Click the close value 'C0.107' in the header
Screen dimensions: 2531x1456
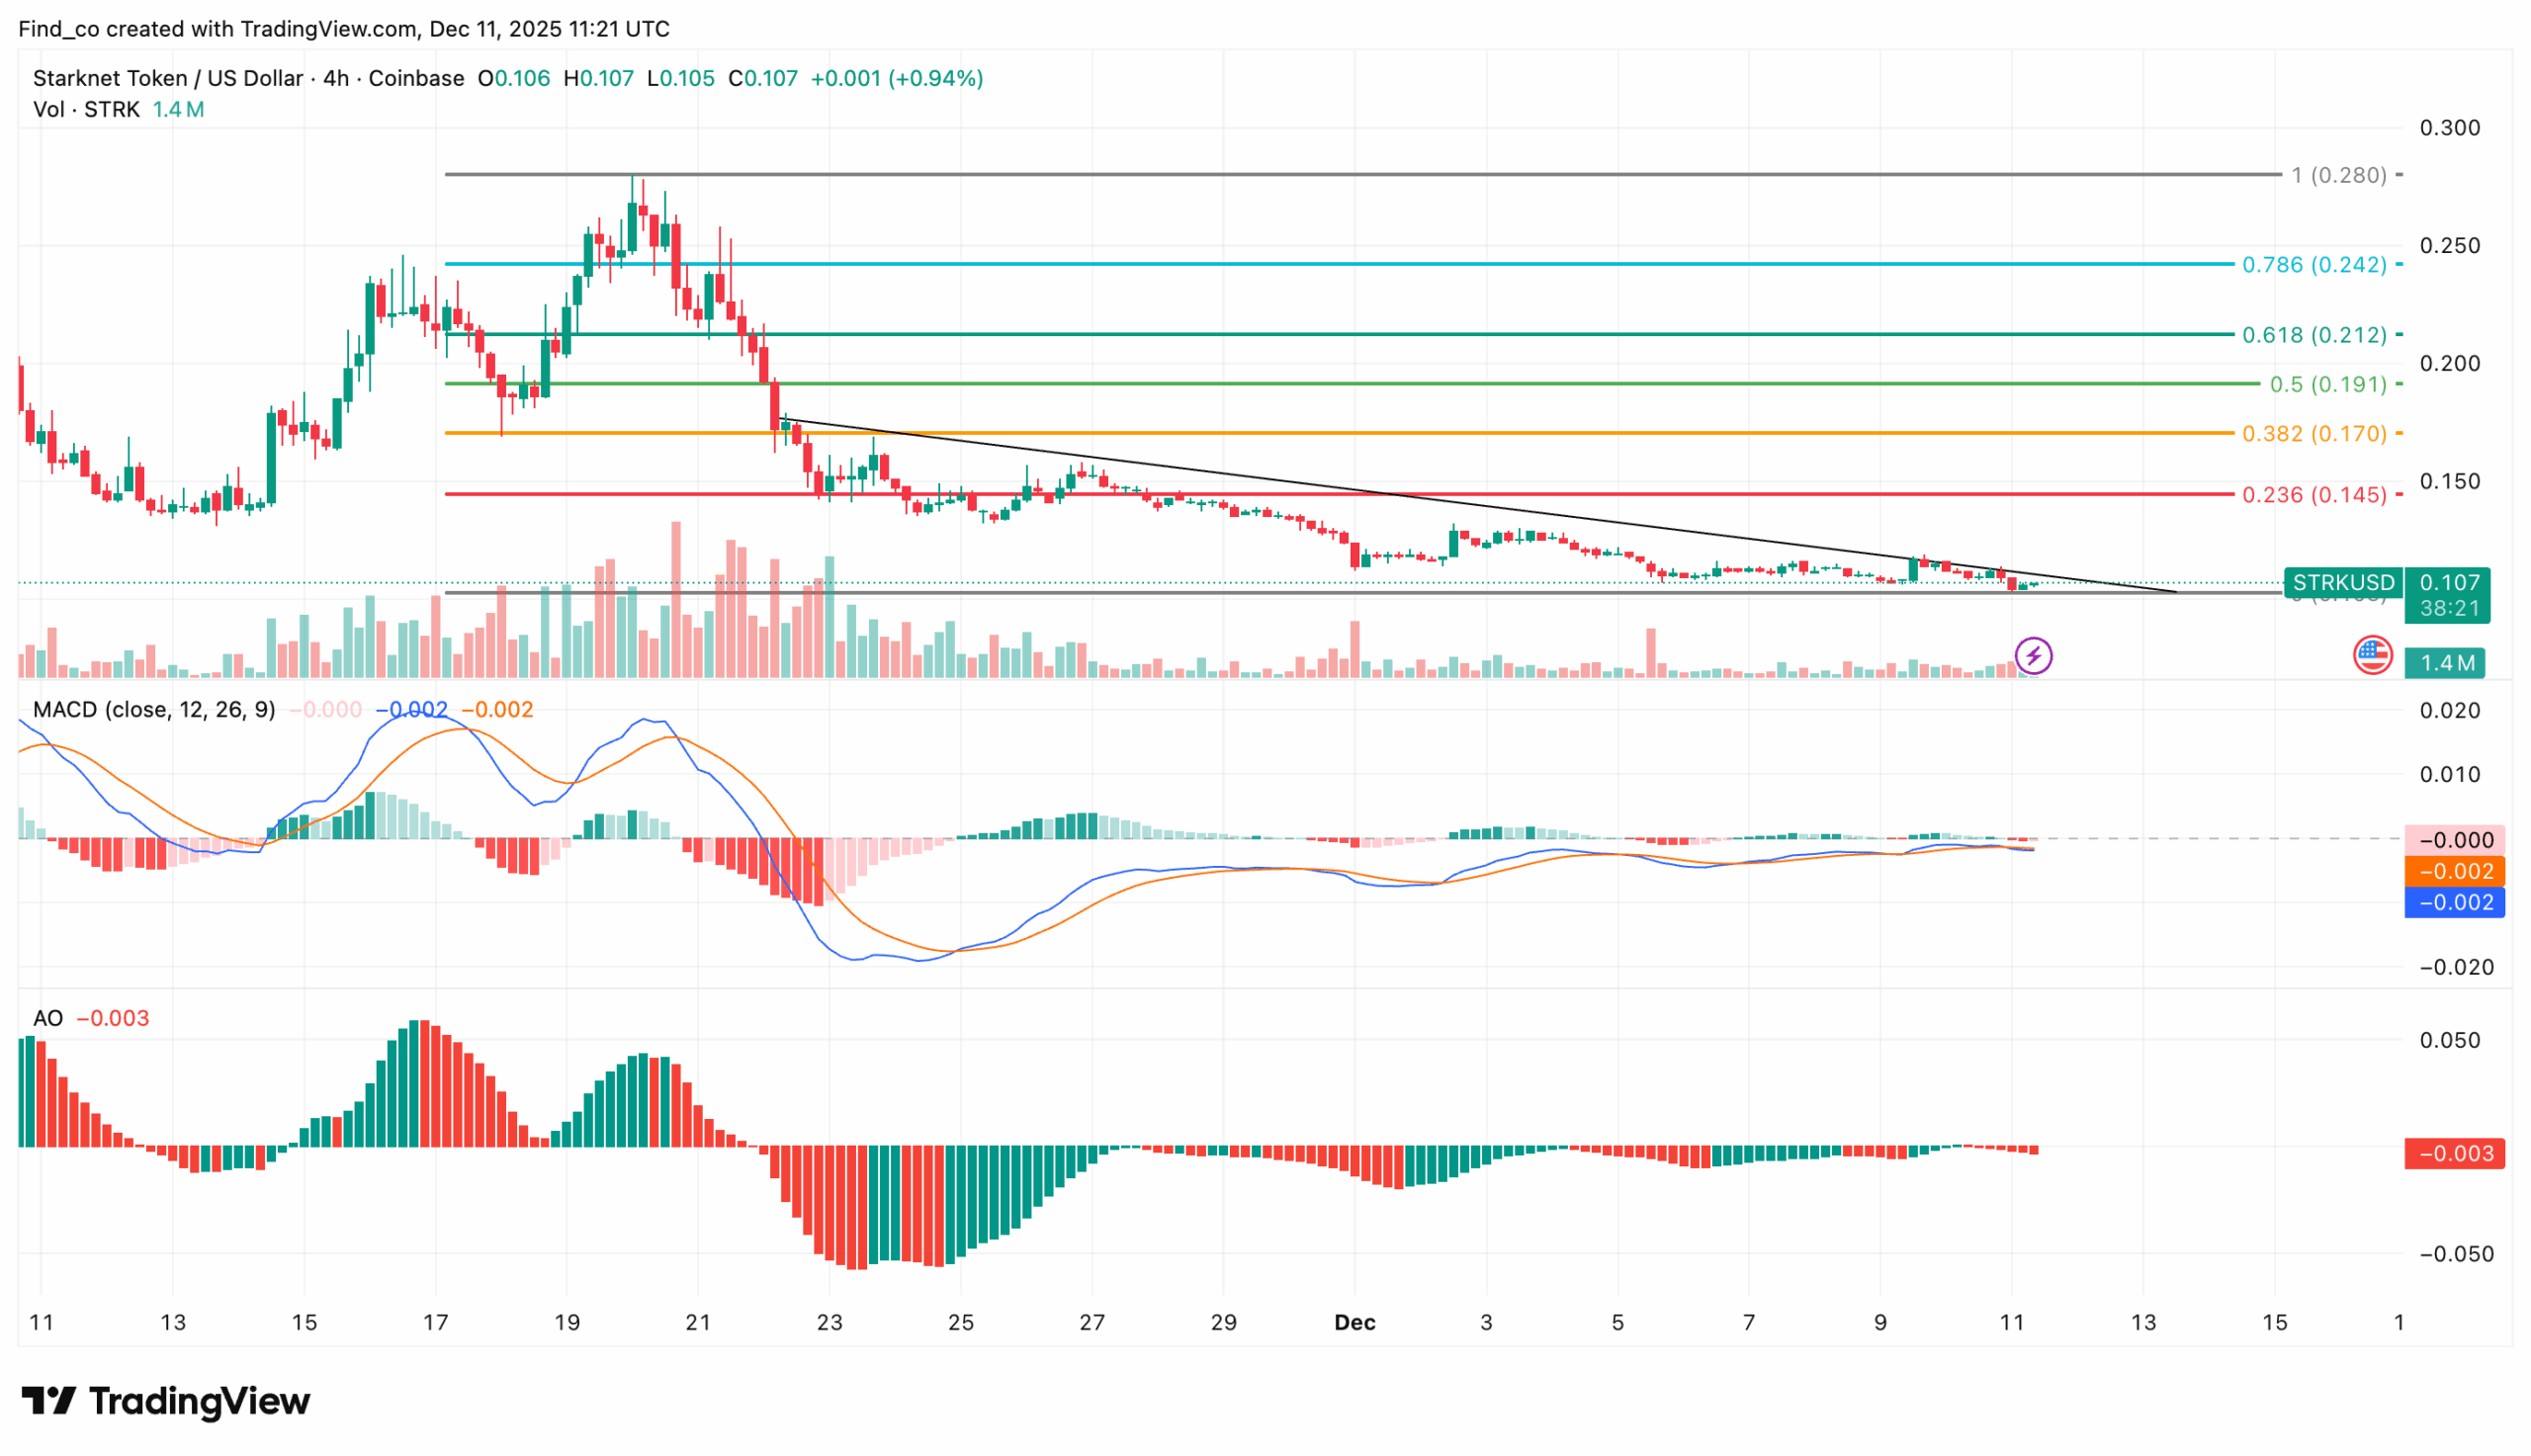coord(762,78)
